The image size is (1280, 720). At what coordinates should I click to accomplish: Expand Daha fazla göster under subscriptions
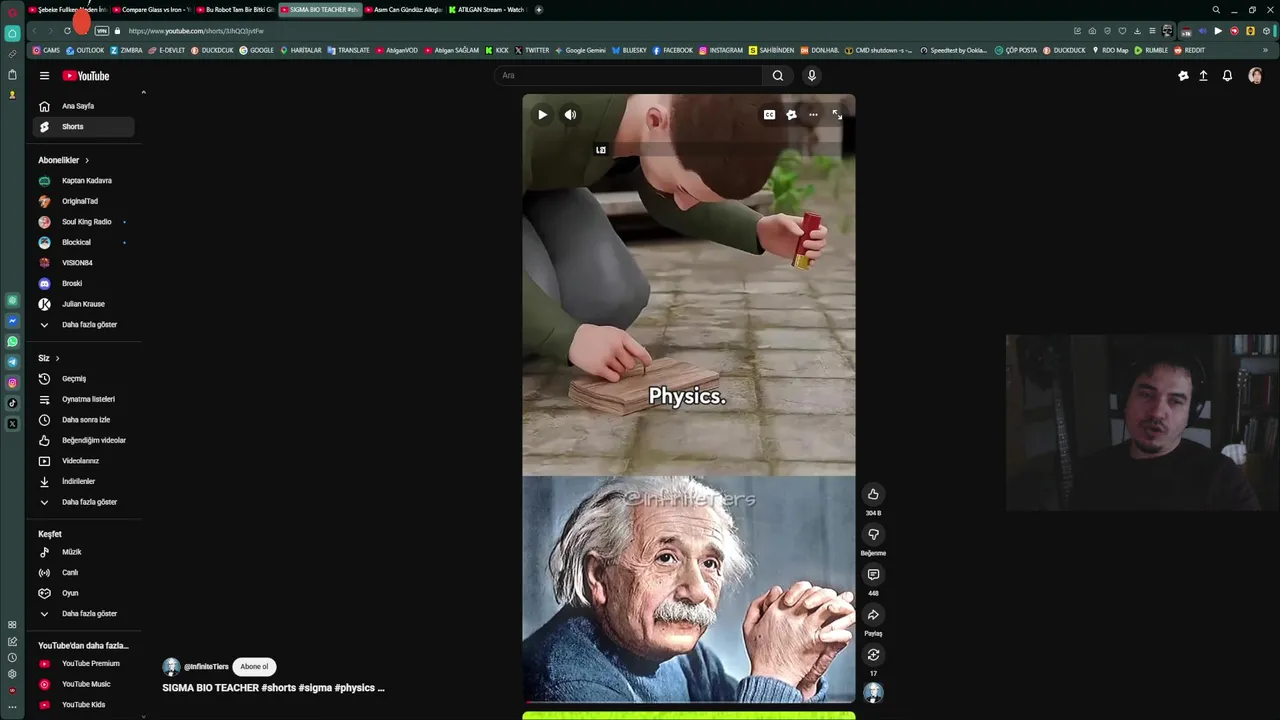(84, 325)
